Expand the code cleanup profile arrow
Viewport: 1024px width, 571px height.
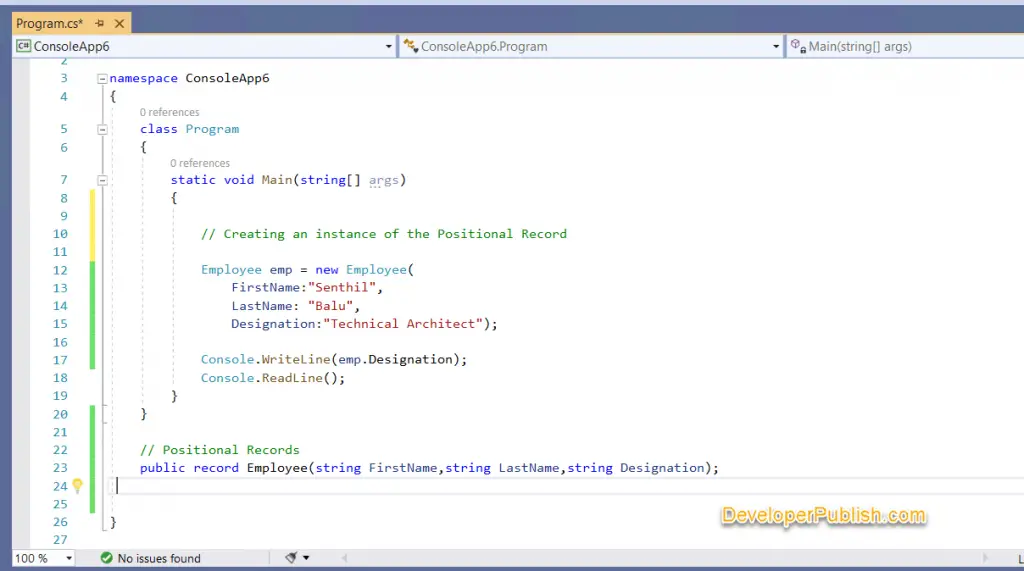[x=306, y=558]
